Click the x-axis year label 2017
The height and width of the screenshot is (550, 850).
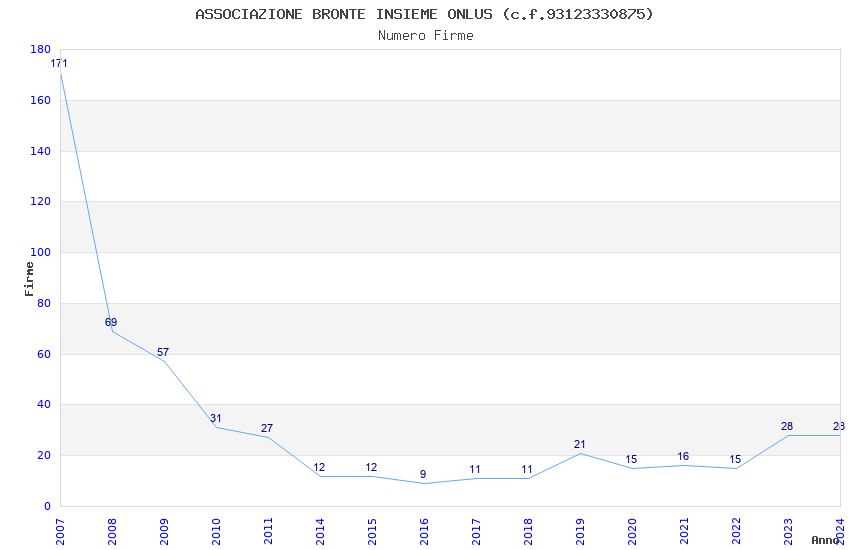pos(476,532)
